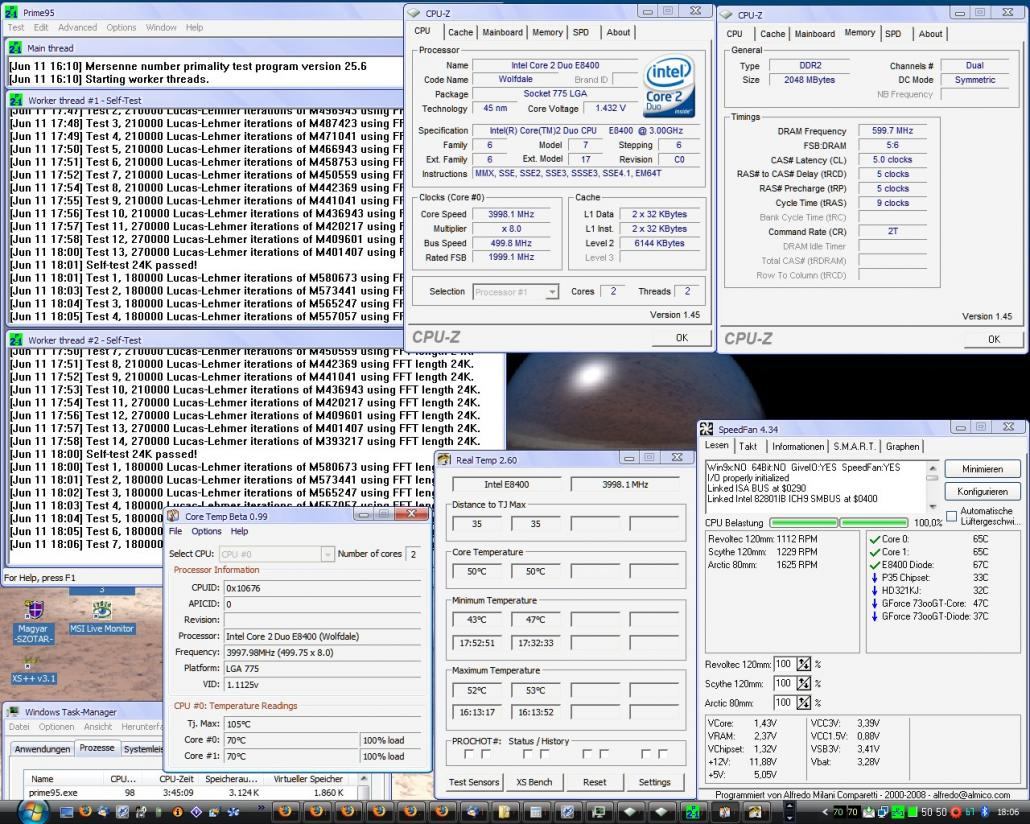
Task: Switch to SpeedFan's Takt tab
Action: click(748, 446)
